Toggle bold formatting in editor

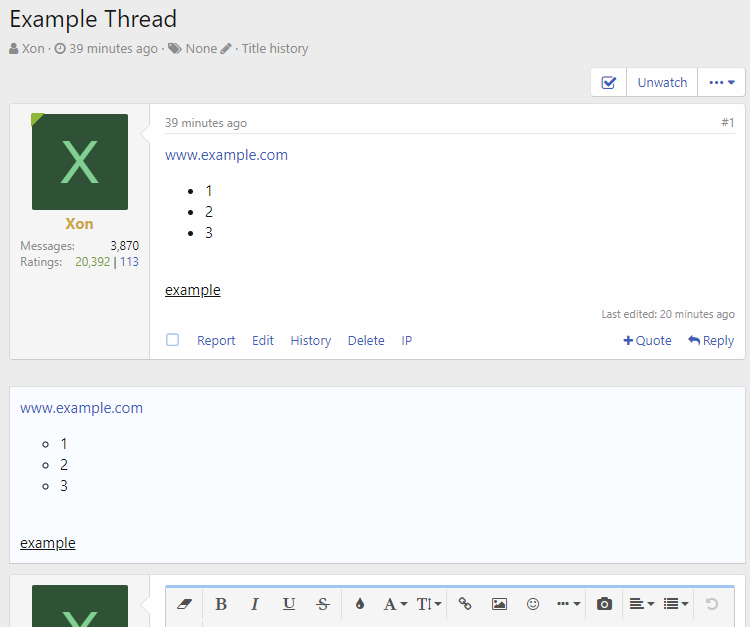coord(221,604)
